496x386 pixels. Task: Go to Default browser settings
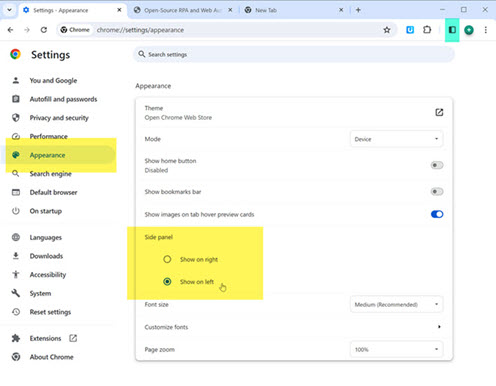click(x=53, y=193)
